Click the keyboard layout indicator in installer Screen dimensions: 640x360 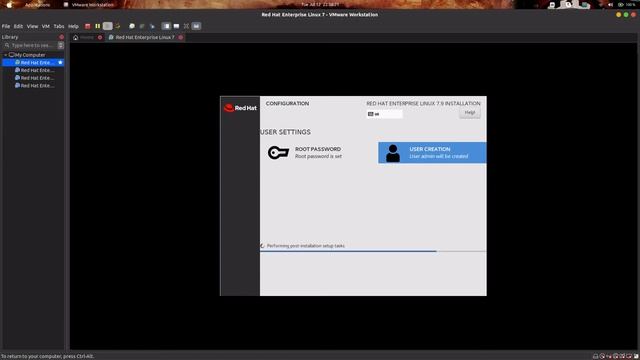coord(384,114)
